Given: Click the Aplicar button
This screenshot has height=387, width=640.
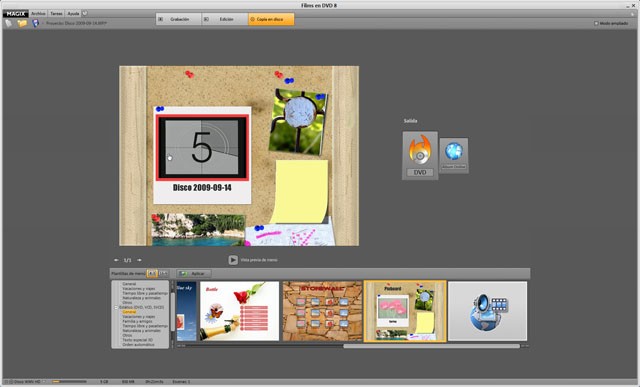Looking at the screenshot, I should tap(194, 273).
